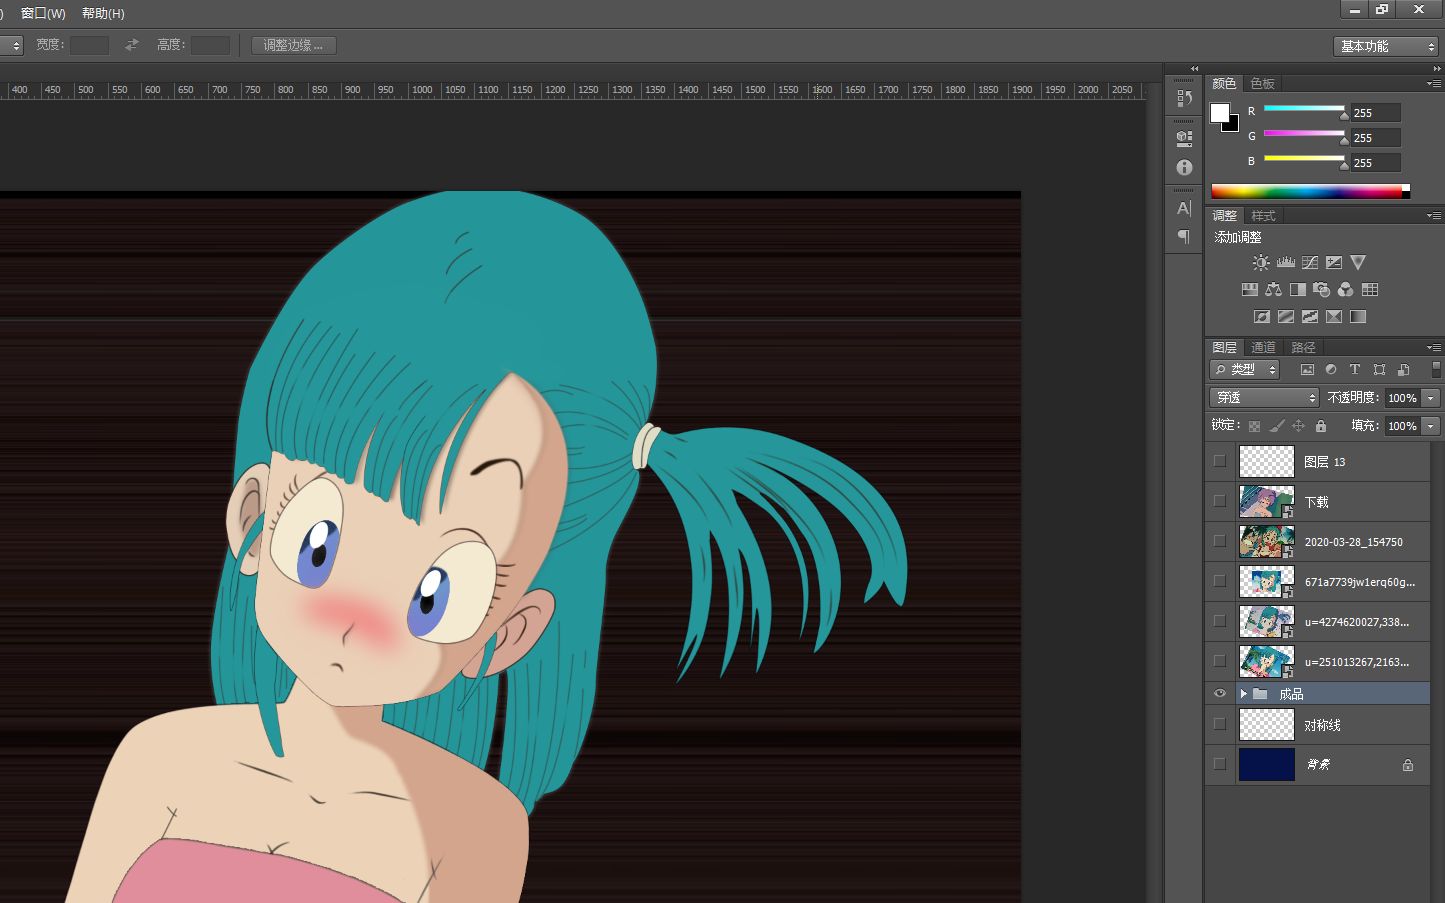Lock all layer attributes
This screenshot has height=903, width=1445.
click(1320, 426)
